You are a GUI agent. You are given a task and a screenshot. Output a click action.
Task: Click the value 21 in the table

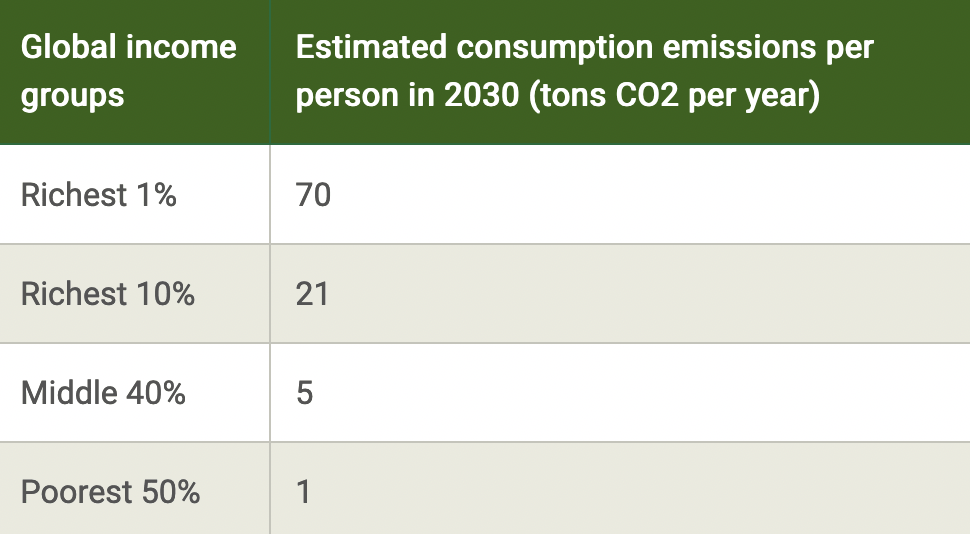[312, 294]
